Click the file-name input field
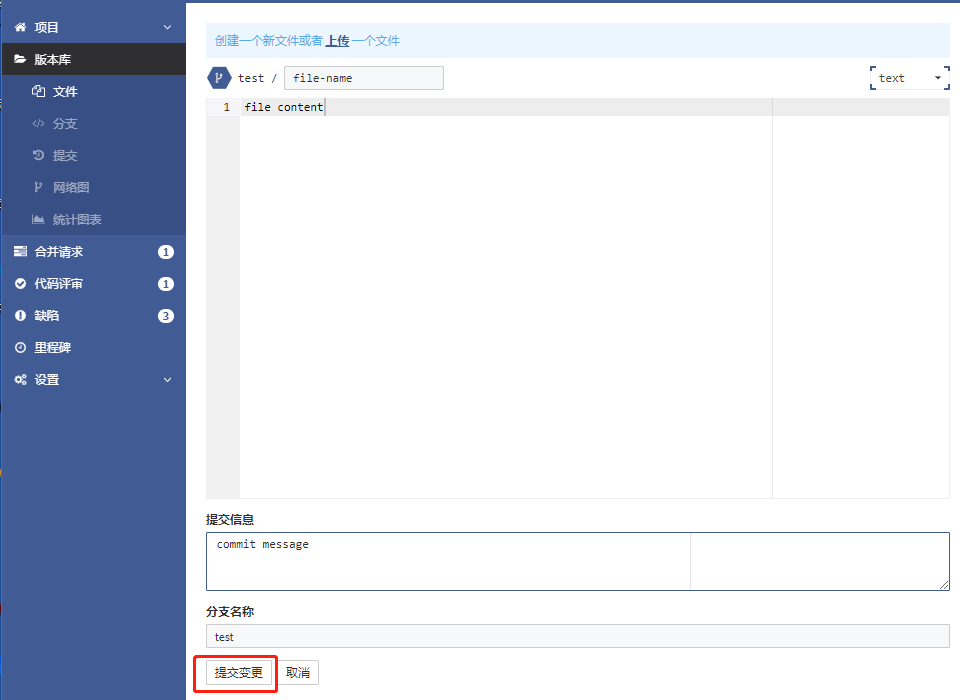The width and height of the screenshot is (960, 700). (364, 78)
